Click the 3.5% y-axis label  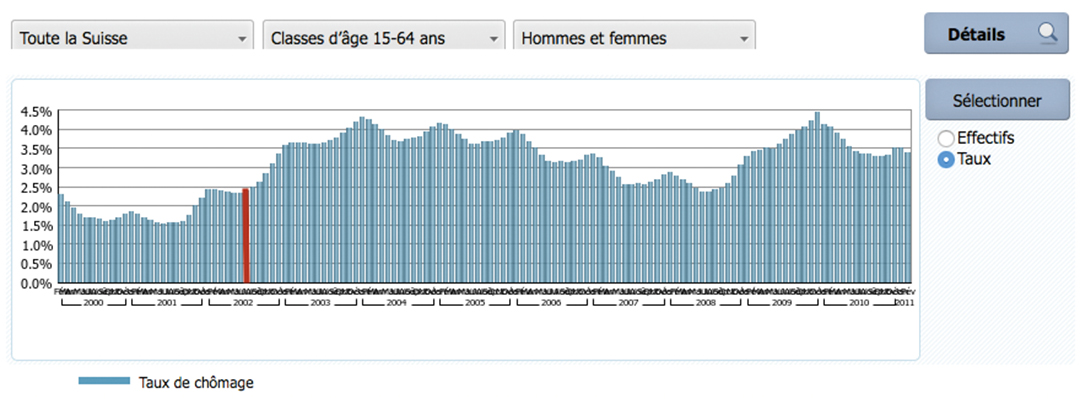tap(38, 149)
